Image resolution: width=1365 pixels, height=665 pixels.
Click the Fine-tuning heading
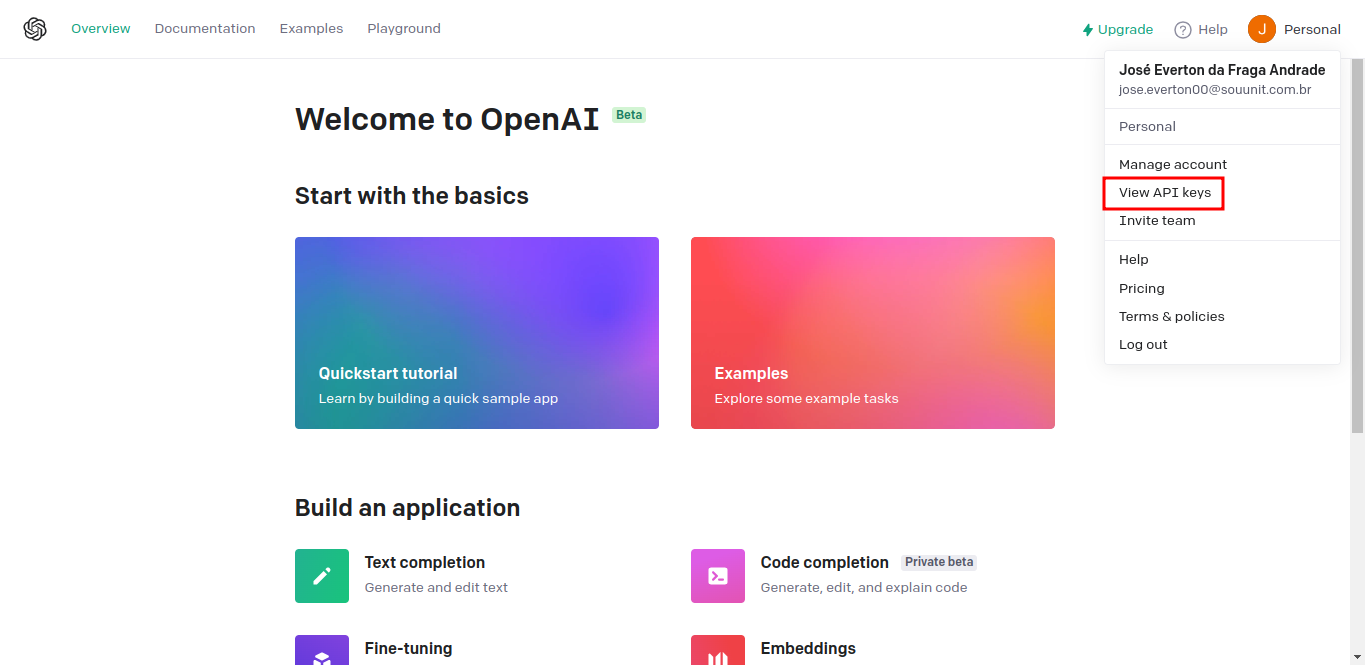click(408, 648)
